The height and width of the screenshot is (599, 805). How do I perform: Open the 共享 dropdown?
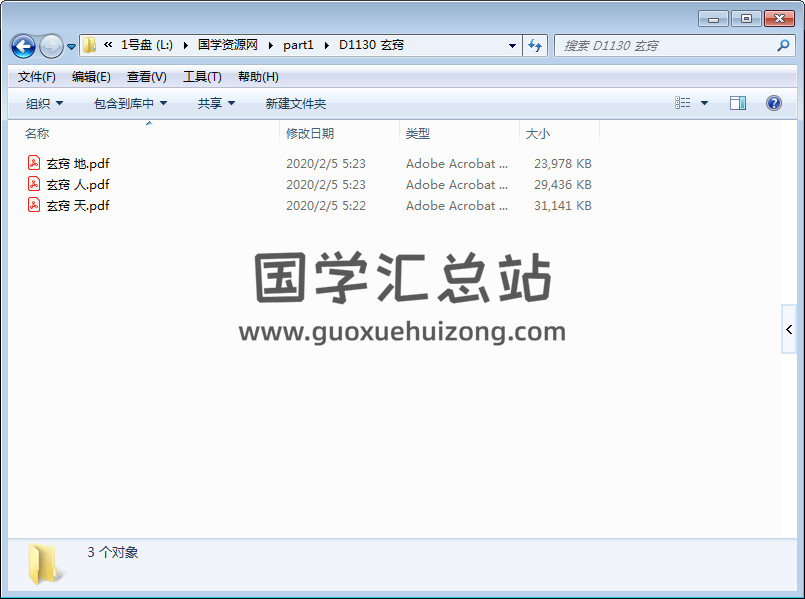(216, 104)
